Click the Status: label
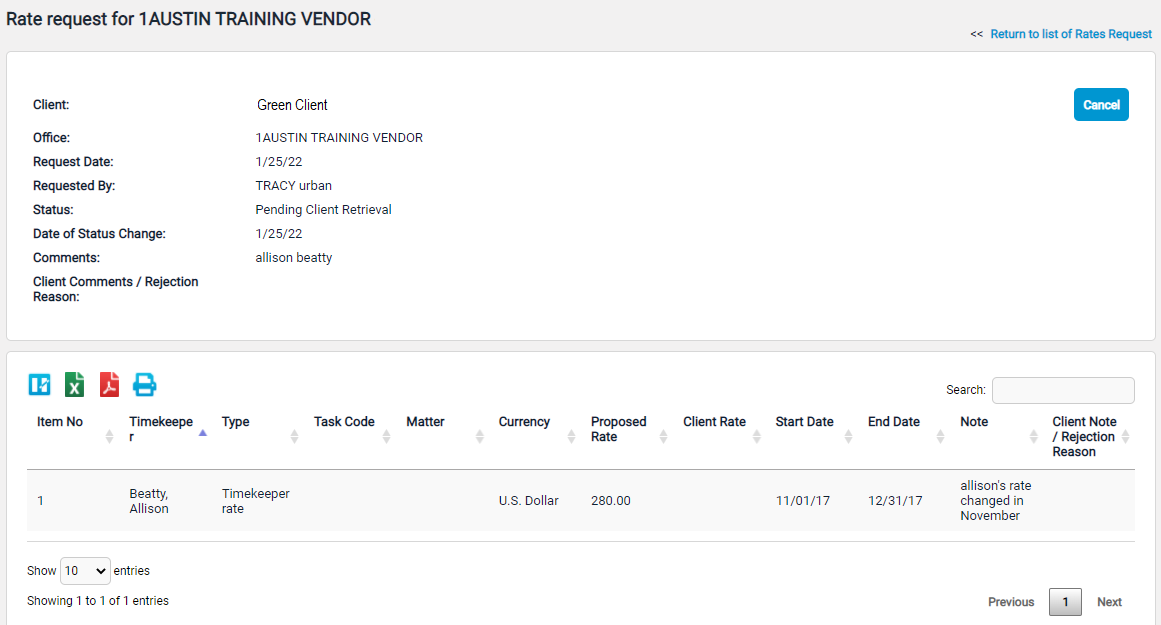 [x=53, y=210]
